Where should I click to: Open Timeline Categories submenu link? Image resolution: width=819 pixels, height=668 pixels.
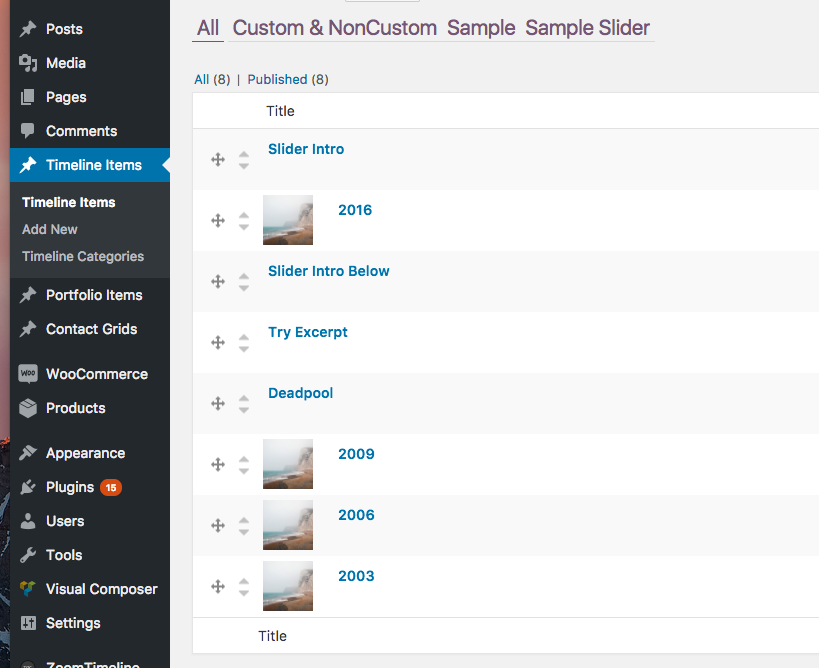[x=83, y=256]
